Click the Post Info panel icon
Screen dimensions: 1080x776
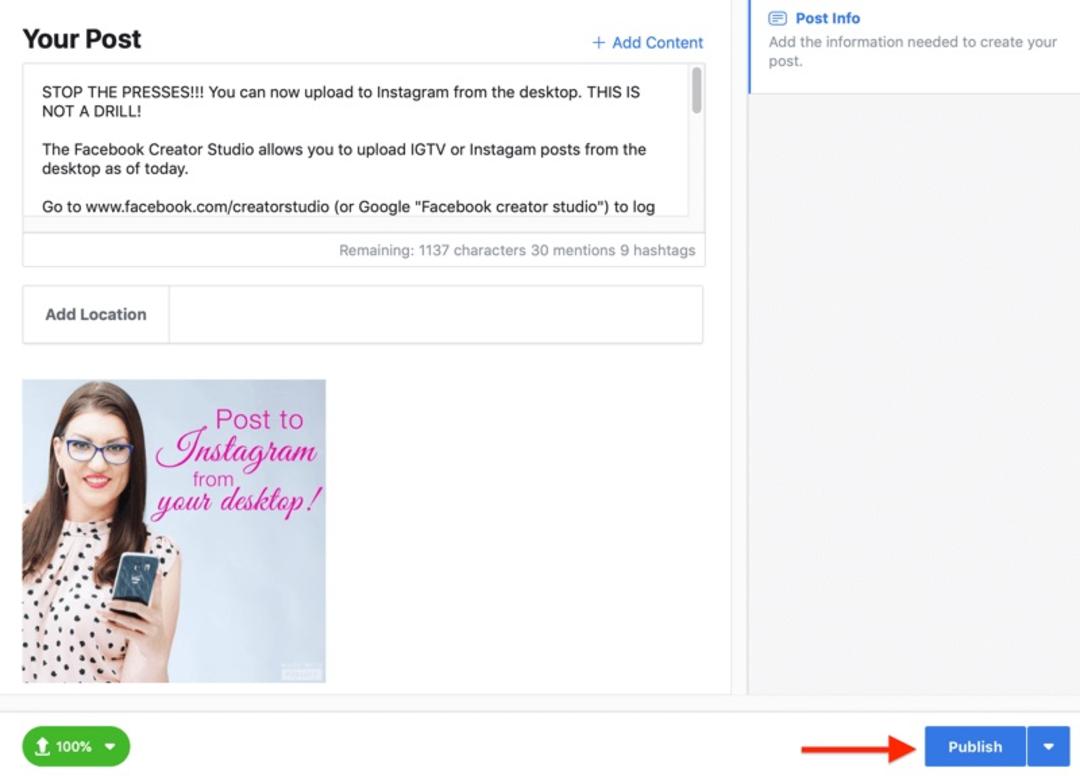pos(778,19)
